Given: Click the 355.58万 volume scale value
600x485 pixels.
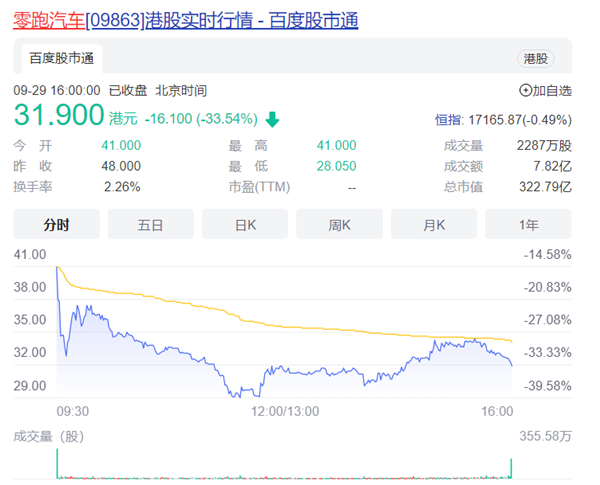Looking at the screenshot, I should [x=545, y=436].
